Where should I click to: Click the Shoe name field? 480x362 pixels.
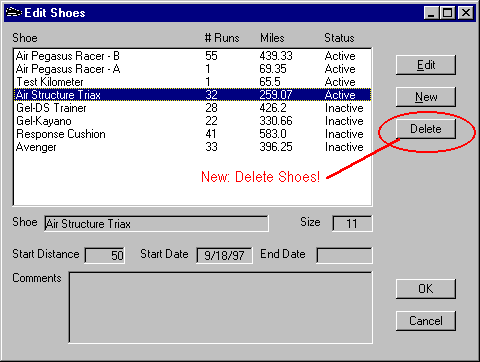point(156,224)
